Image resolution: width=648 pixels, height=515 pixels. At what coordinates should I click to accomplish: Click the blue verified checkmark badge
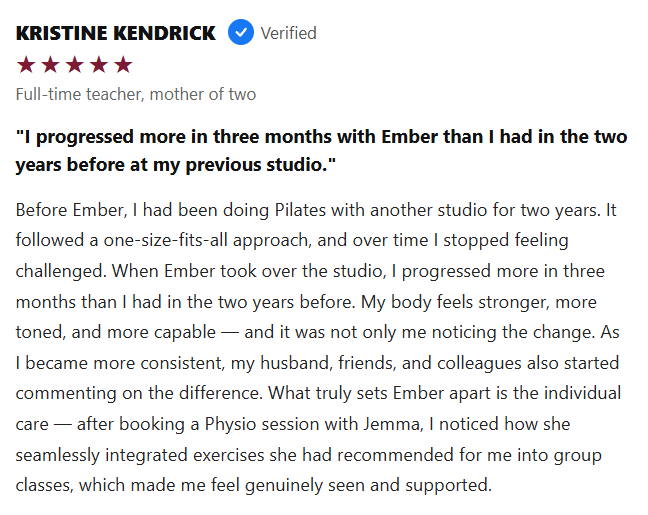tap(241, 32)
